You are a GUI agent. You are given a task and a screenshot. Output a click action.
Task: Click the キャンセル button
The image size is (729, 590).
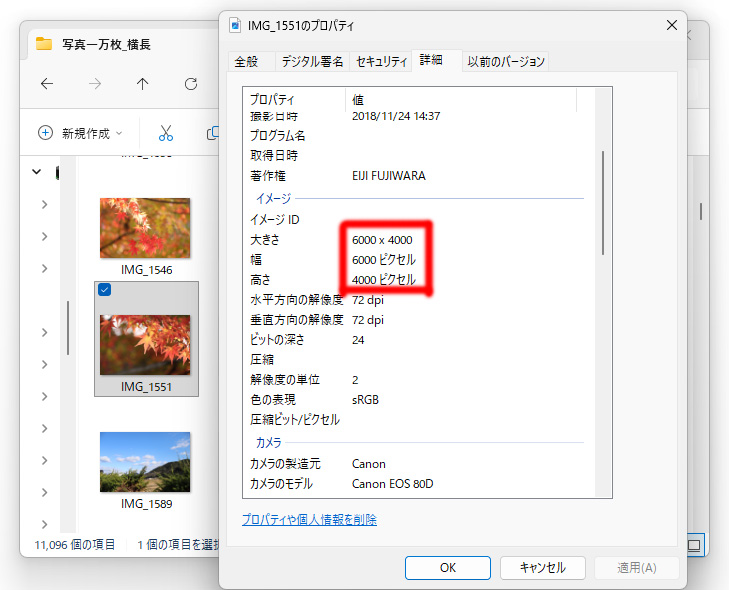(x=543, y=568)
